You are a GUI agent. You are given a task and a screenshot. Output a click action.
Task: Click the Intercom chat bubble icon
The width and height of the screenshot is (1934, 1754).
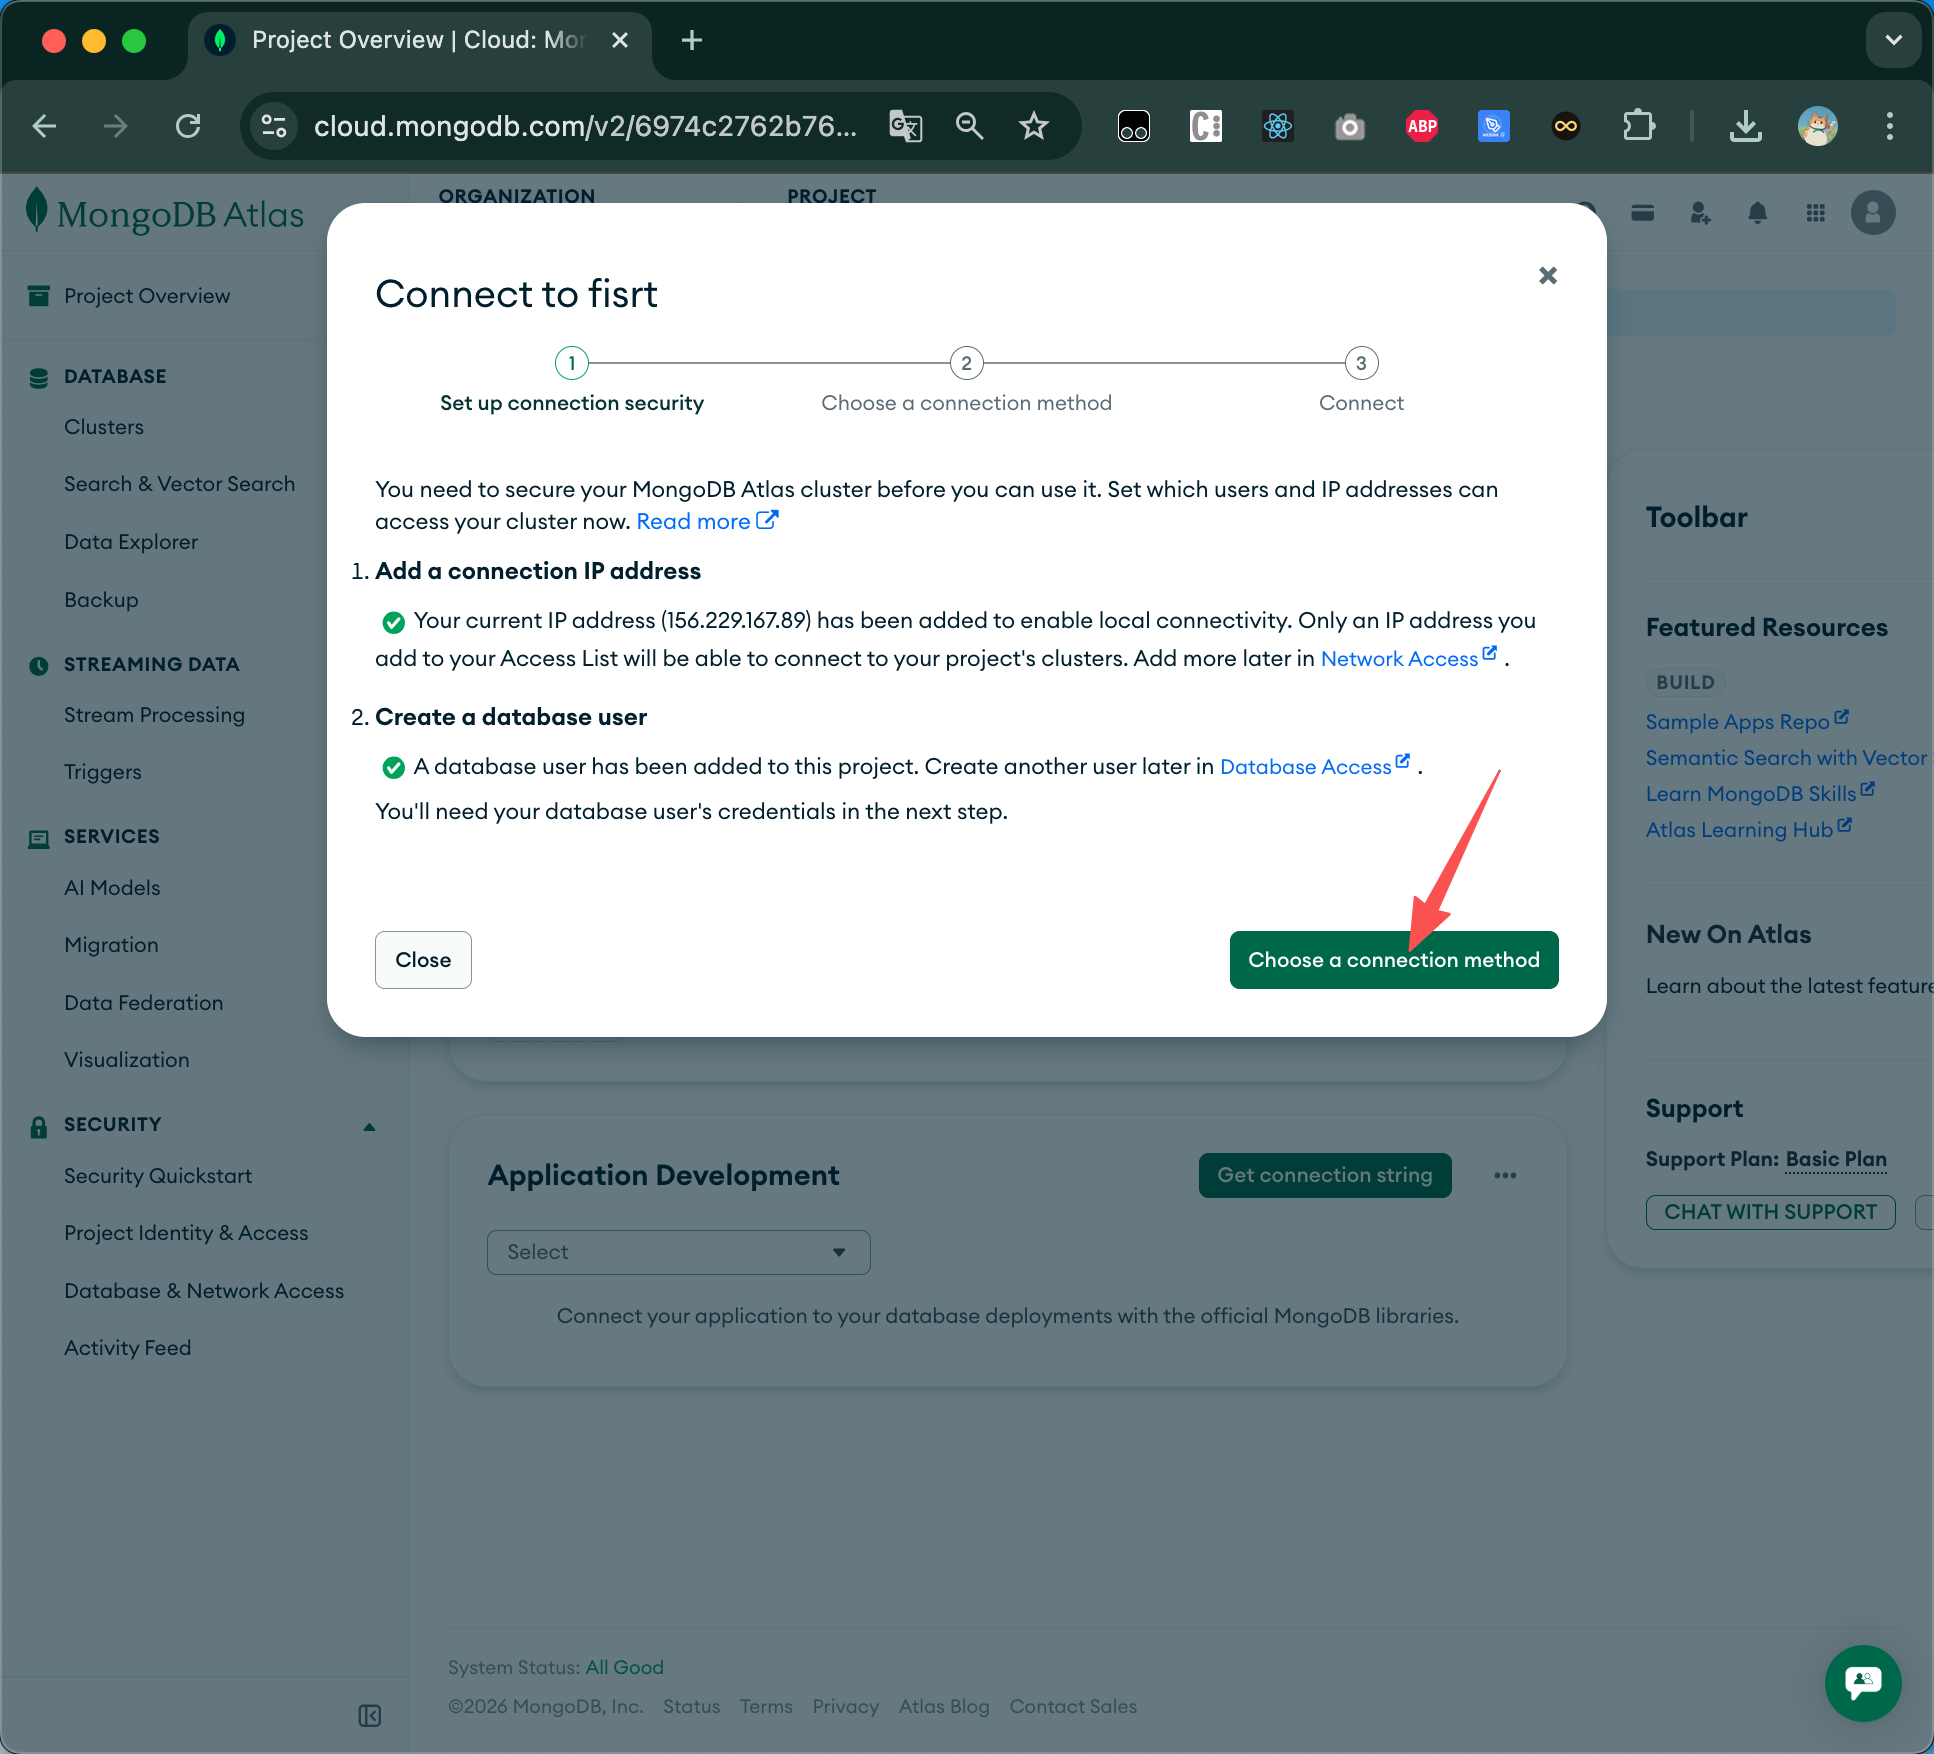(1862, 1682)
